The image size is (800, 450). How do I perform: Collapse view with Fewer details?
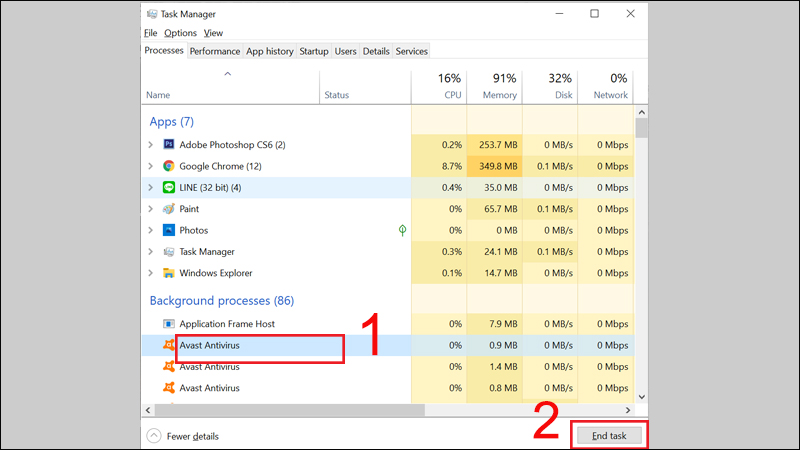(x=183, y=436)
